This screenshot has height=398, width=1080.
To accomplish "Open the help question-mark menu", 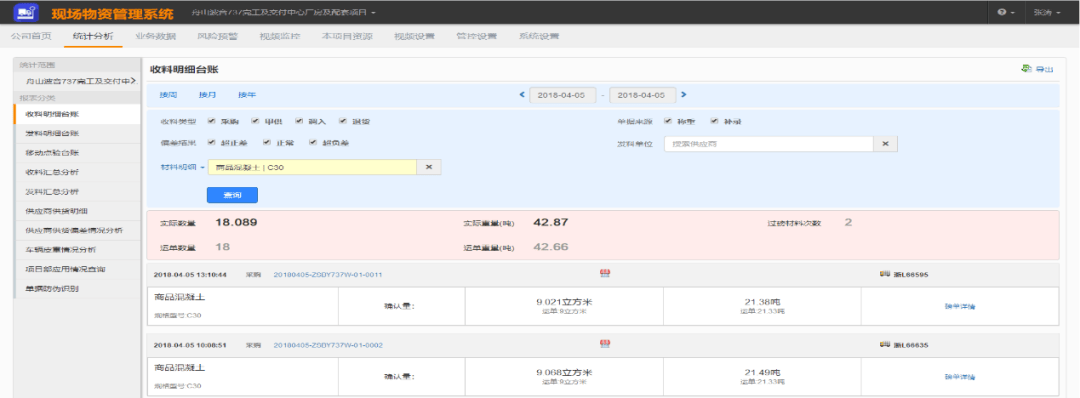I will [x=1006, y=12].
